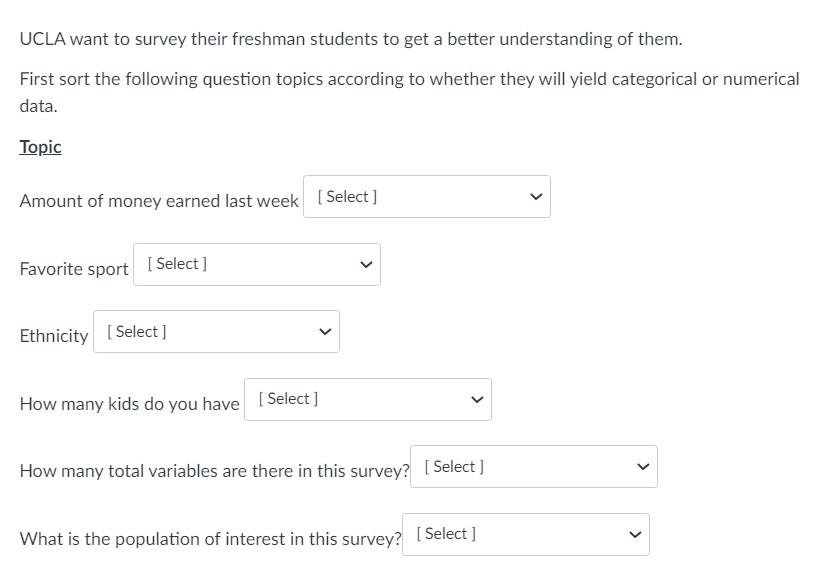Click chevron arrow on total variables dropdown
Viewport: 825px width, 586px height.
pos(643,467)
